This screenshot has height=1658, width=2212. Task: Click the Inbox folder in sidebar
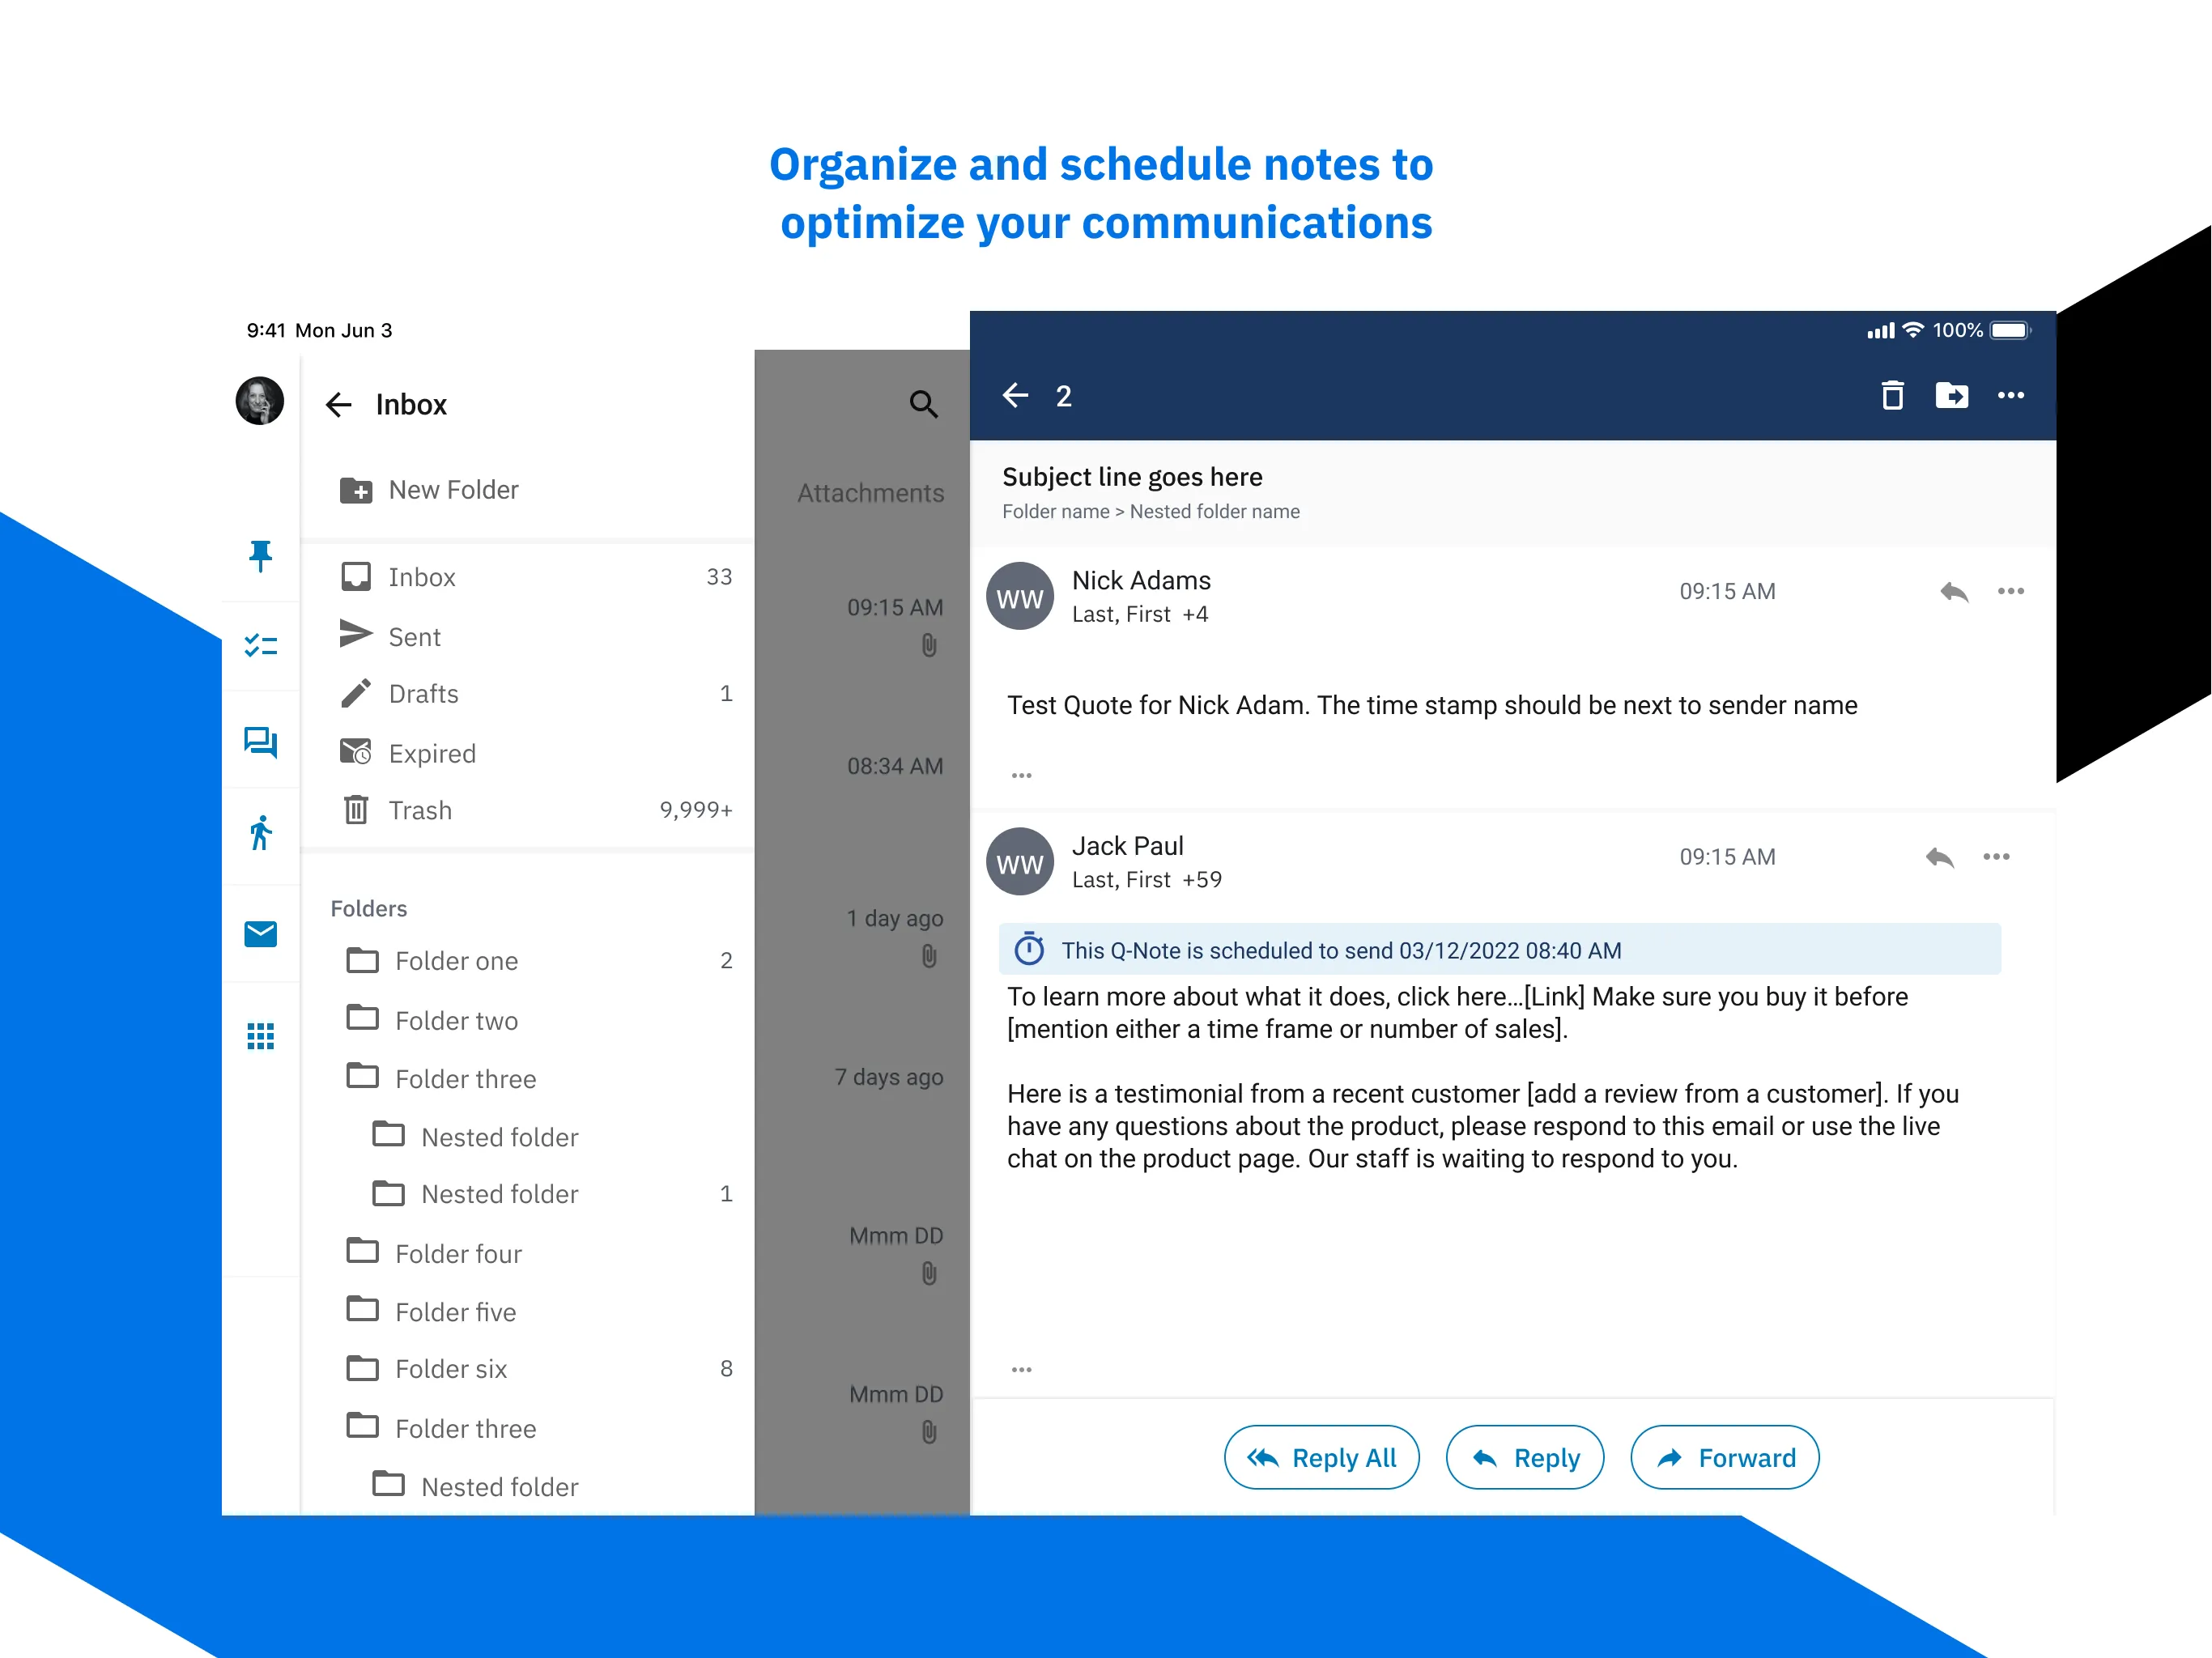425,576
